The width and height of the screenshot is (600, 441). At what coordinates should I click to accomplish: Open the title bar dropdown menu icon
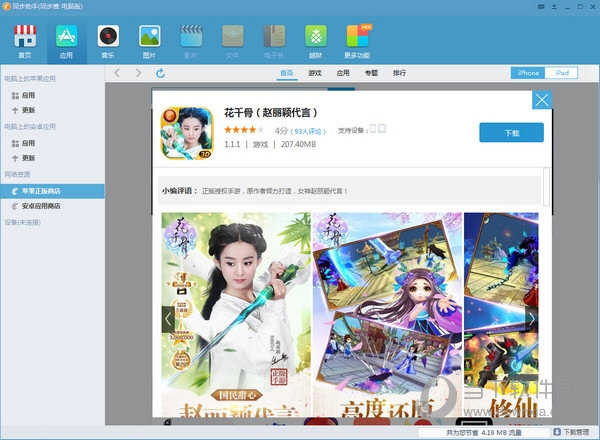click(x=554, y=7)
